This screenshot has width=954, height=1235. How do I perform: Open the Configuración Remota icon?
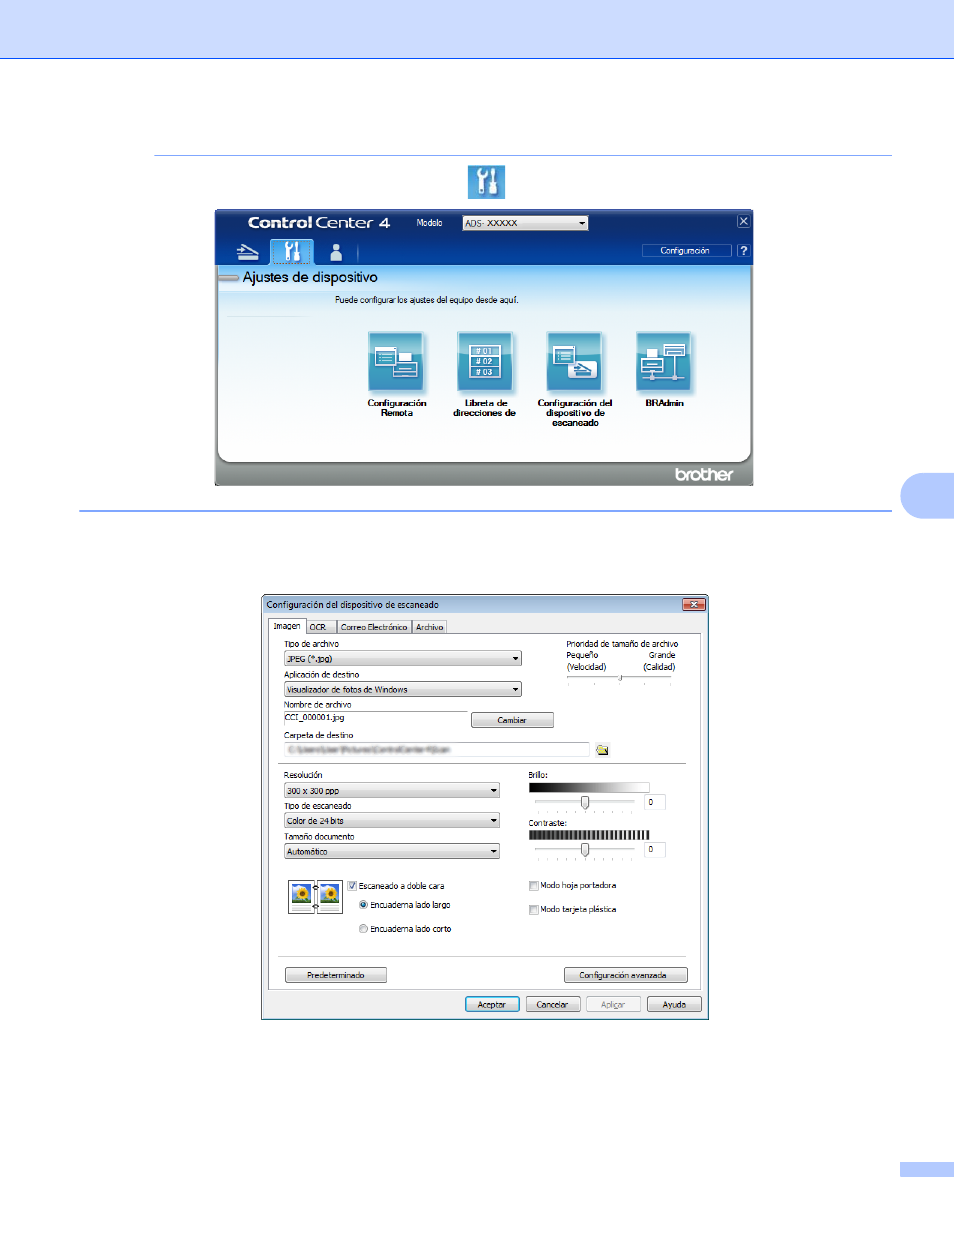pos(397,362)
